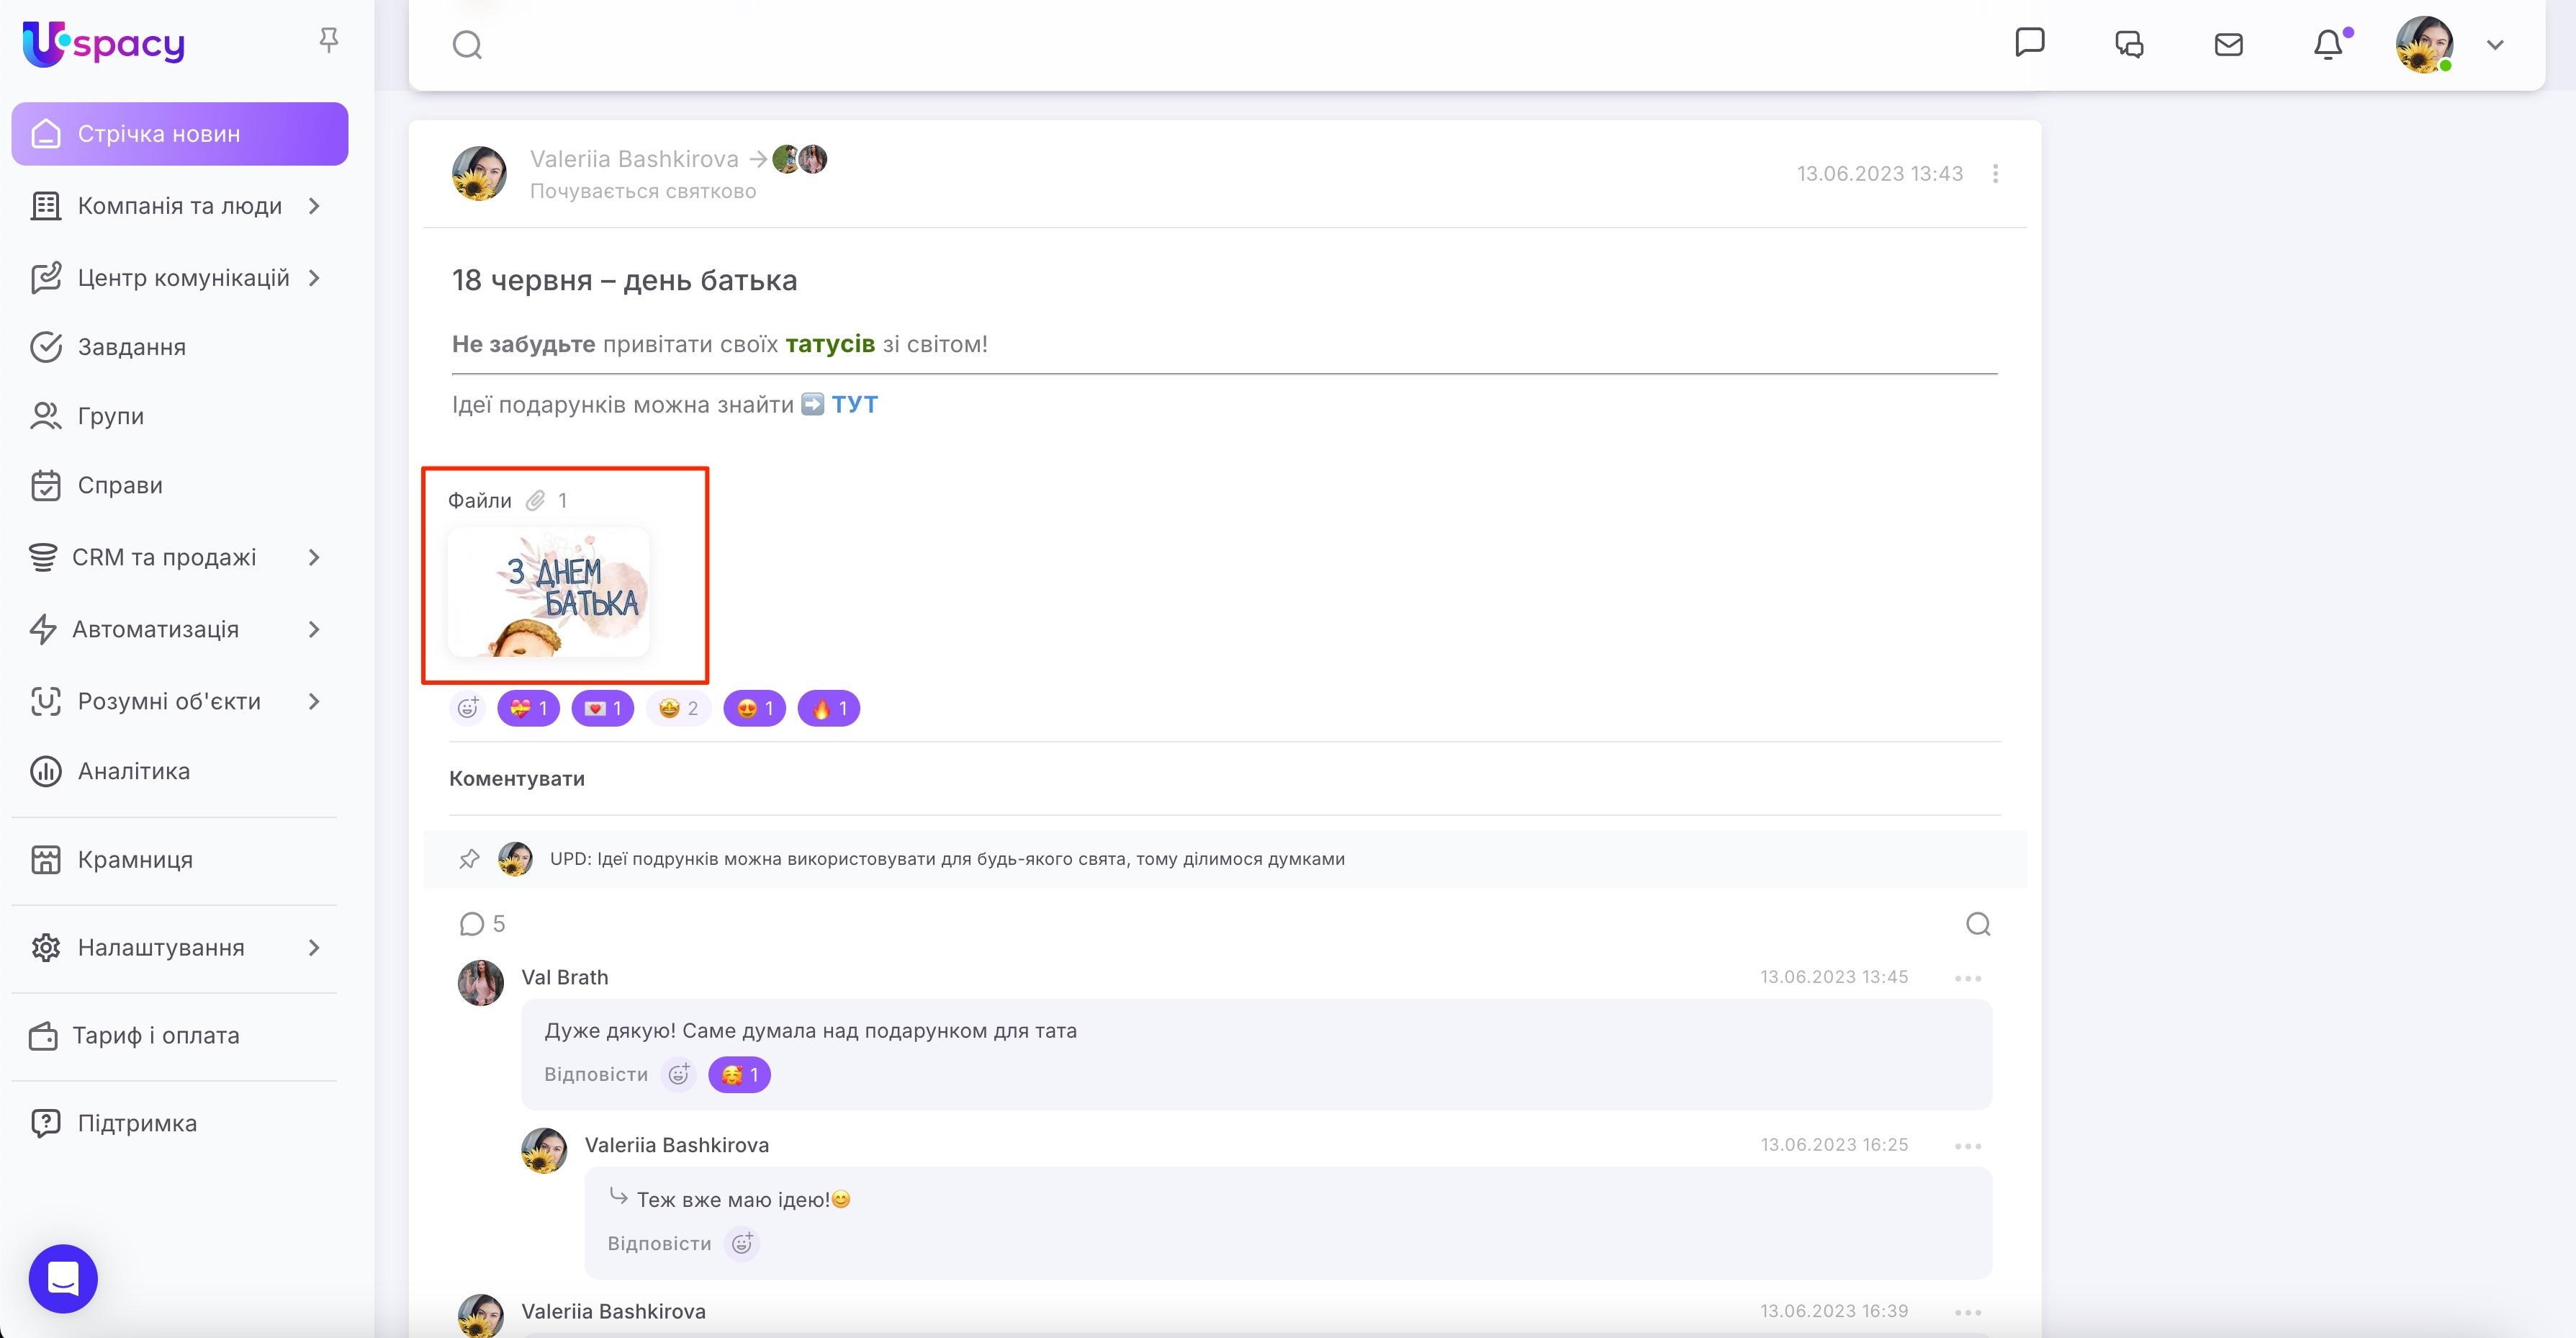Expand CRM та продажі submenu

coord(314,557)
